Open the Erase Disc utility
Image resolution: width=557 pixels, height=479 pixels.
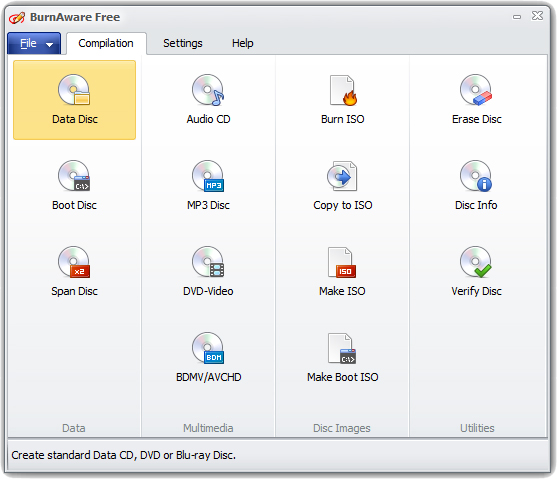click(476, 99)
